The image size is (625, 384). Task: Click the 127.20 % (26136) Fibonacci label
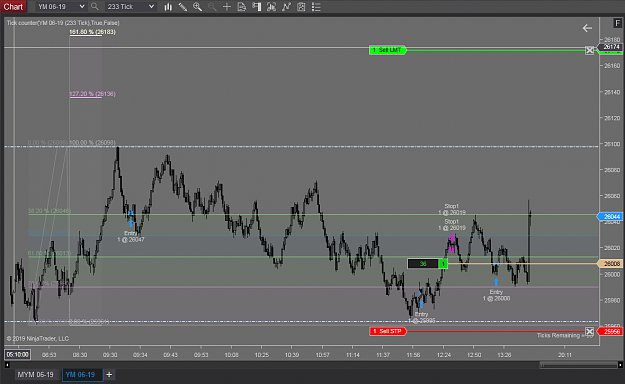point(92,94)
